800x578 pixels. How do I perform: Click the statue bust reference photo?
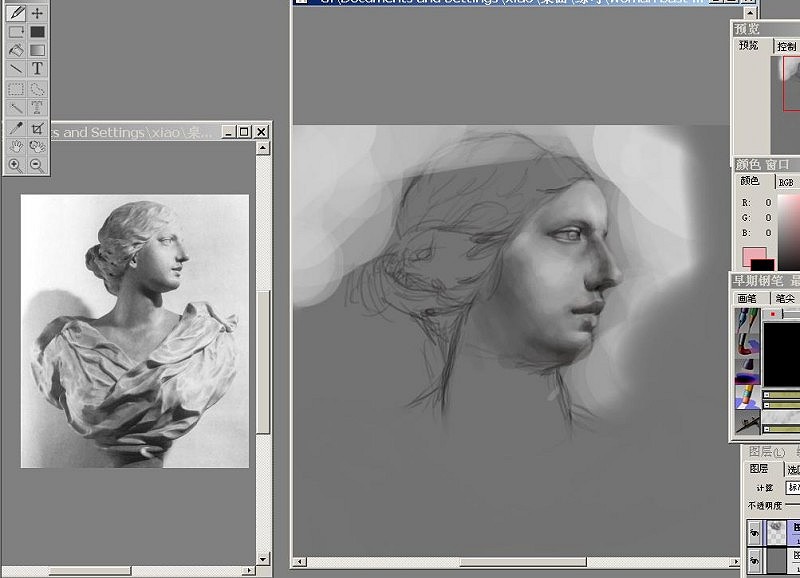coord(135,331)
